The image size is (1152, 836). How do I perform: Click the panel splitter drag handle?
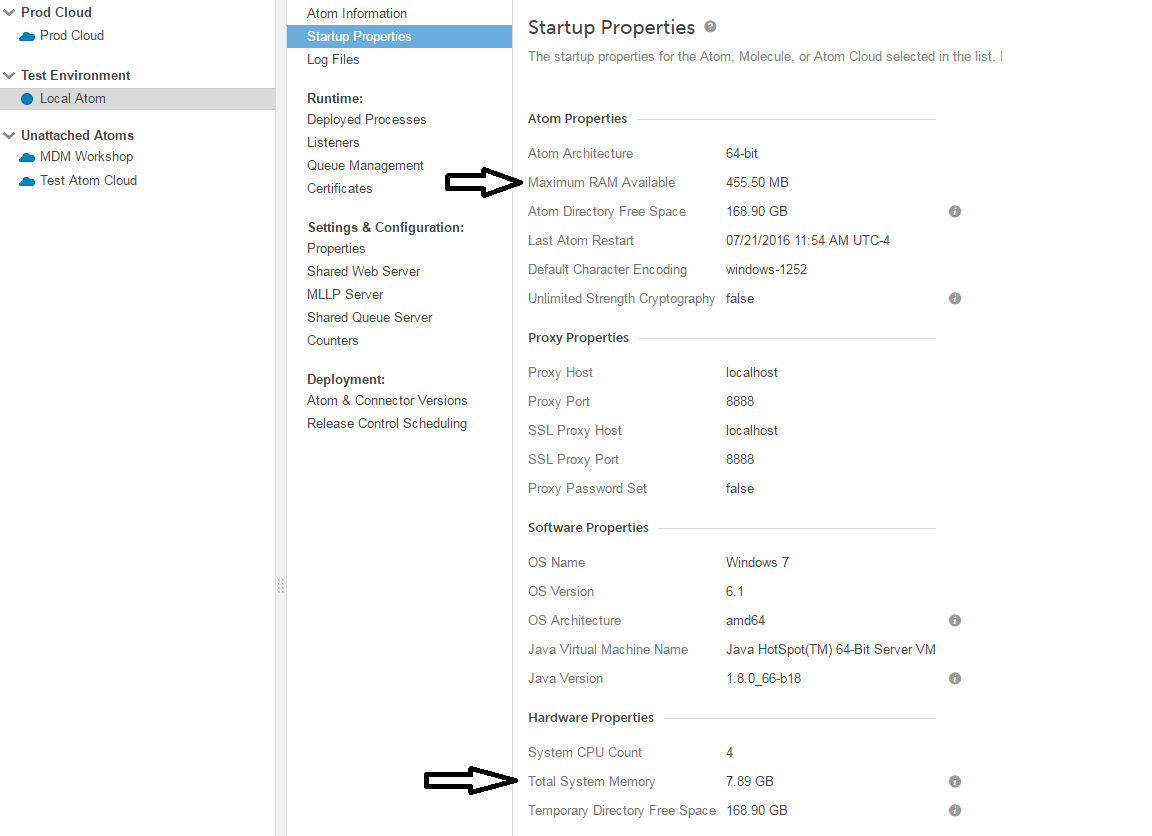281,586
